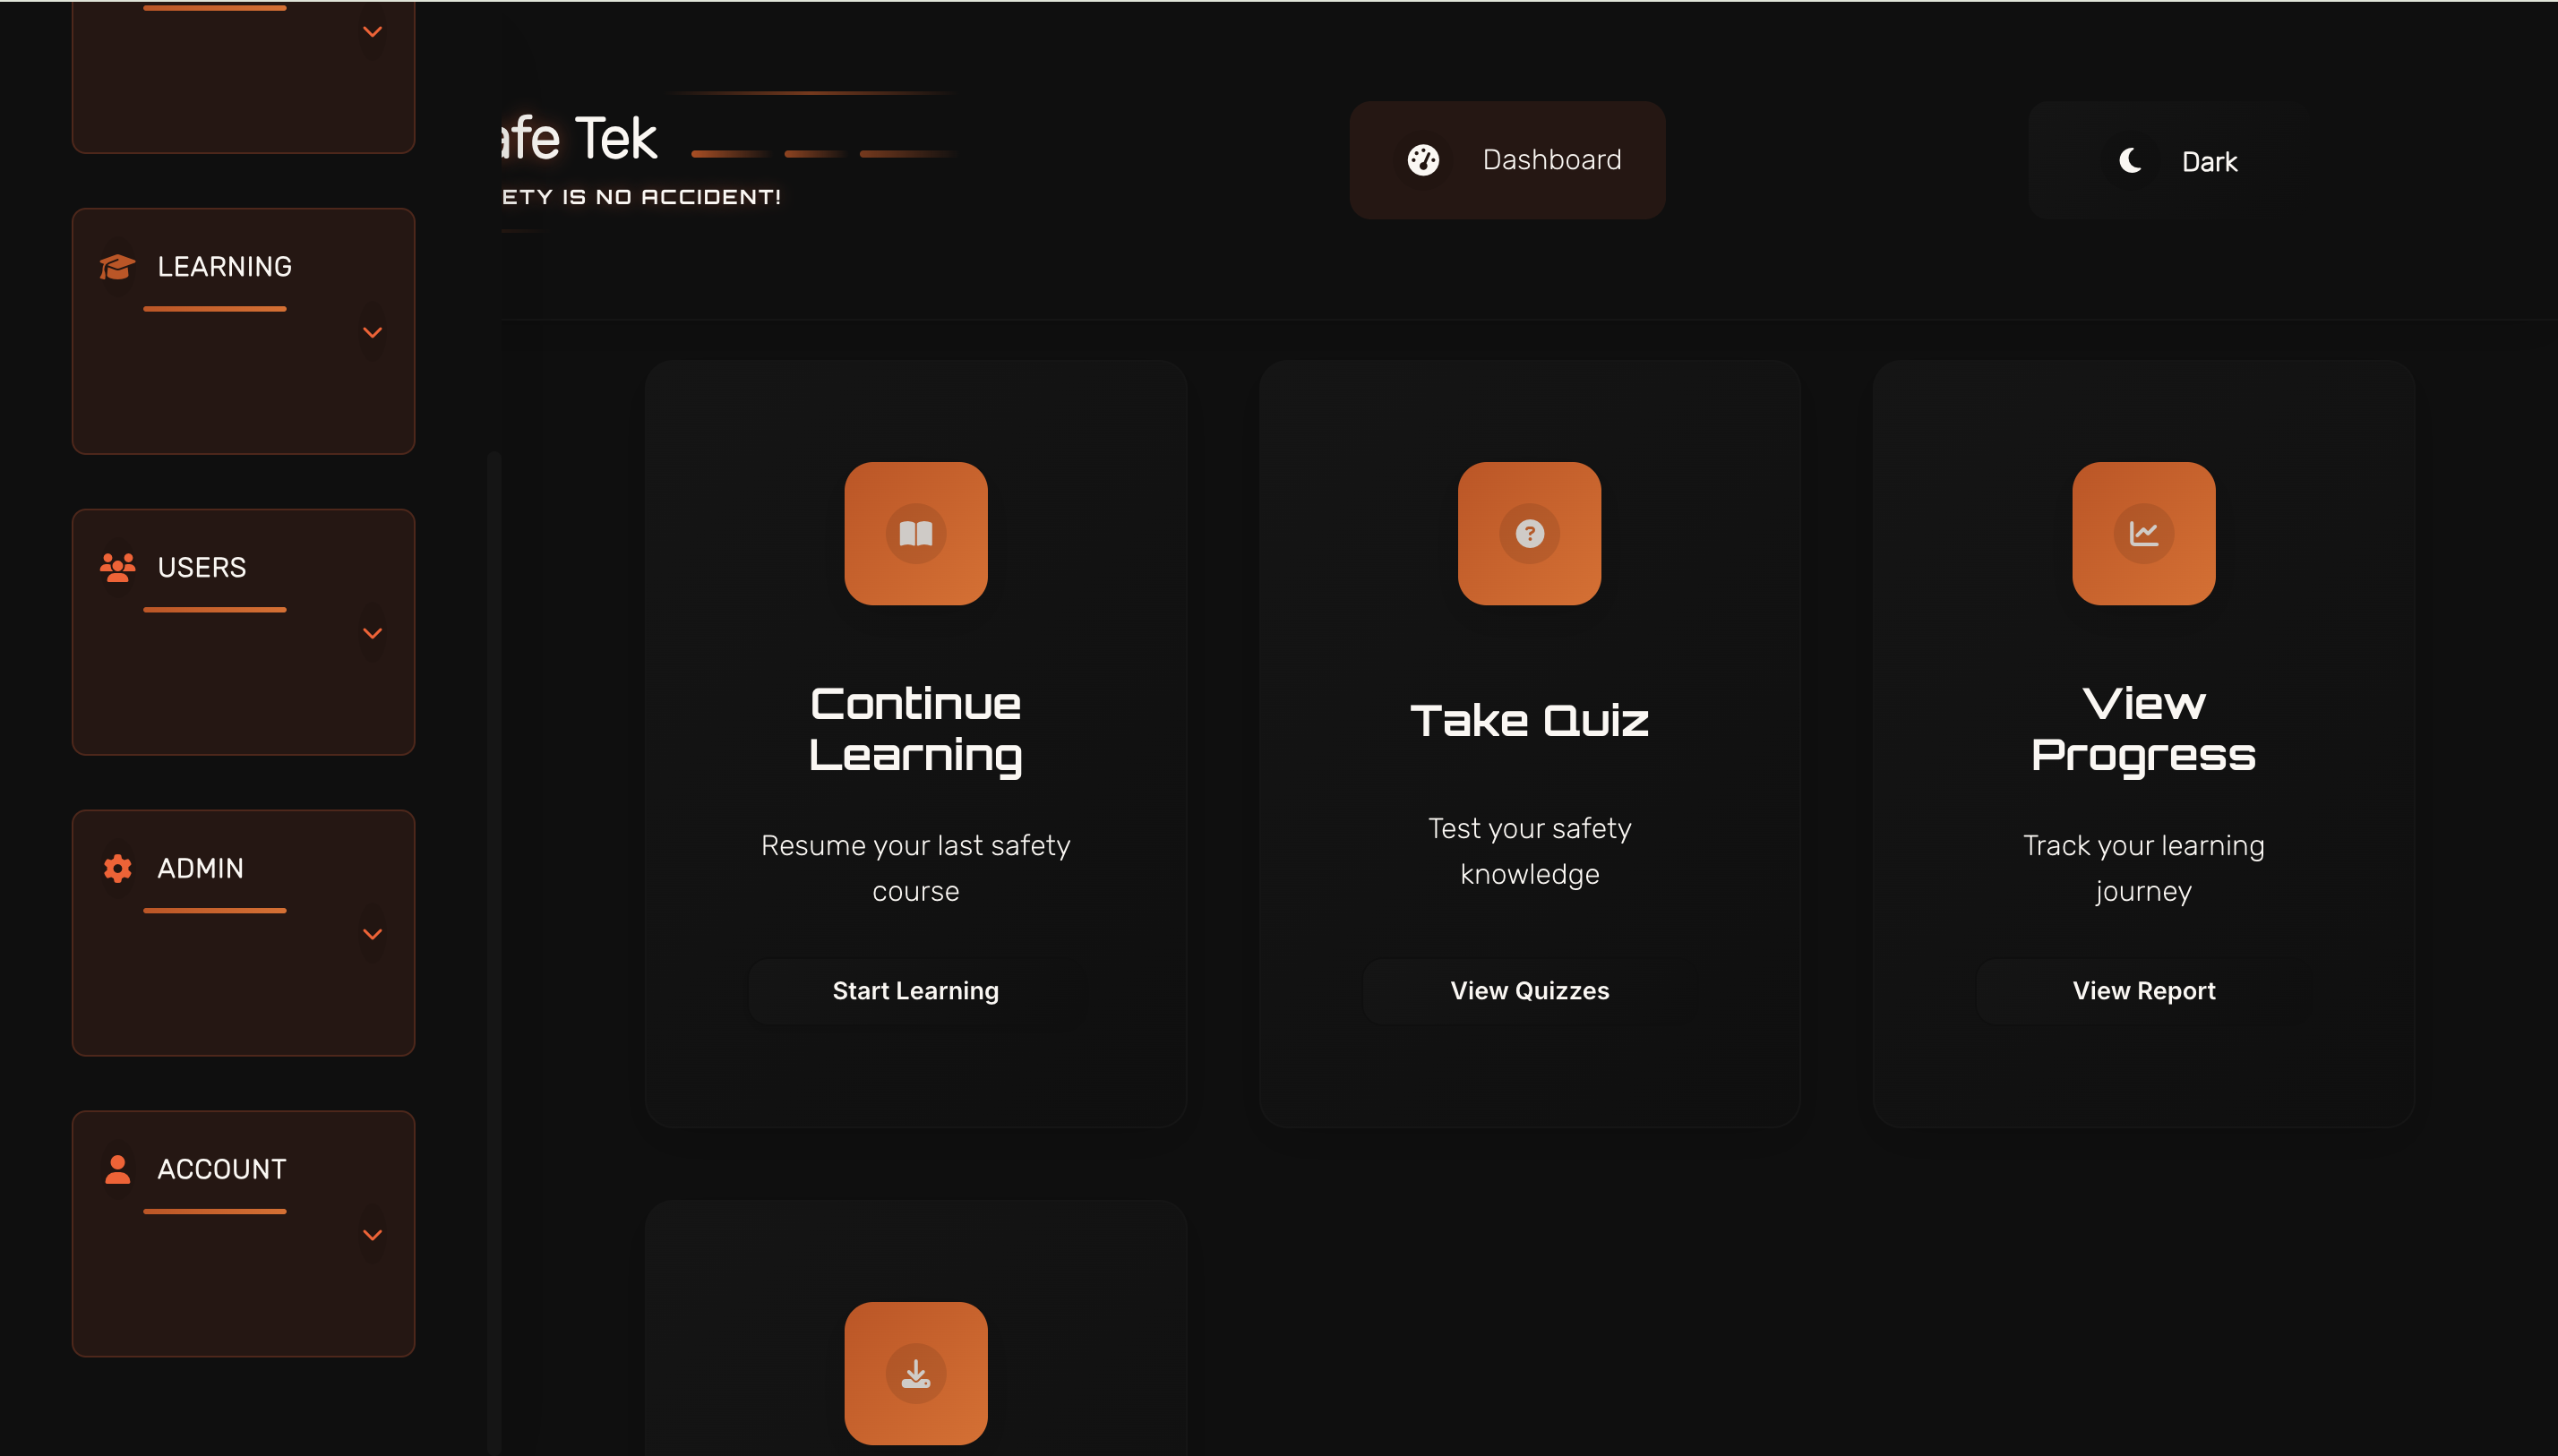Expand the Admin section chevron

click(x=373, y=935)
